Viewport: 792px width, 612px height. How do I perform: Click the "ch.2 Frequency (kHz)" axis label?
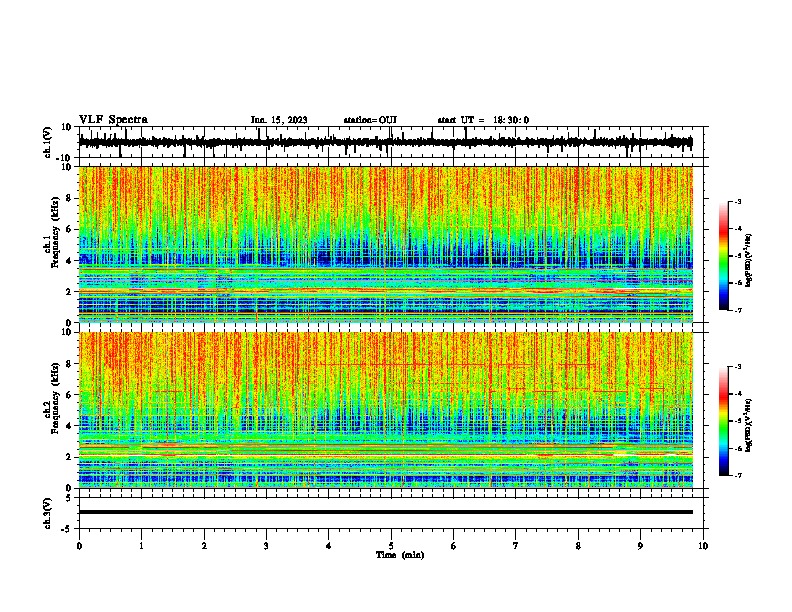(x=53, y=398)
